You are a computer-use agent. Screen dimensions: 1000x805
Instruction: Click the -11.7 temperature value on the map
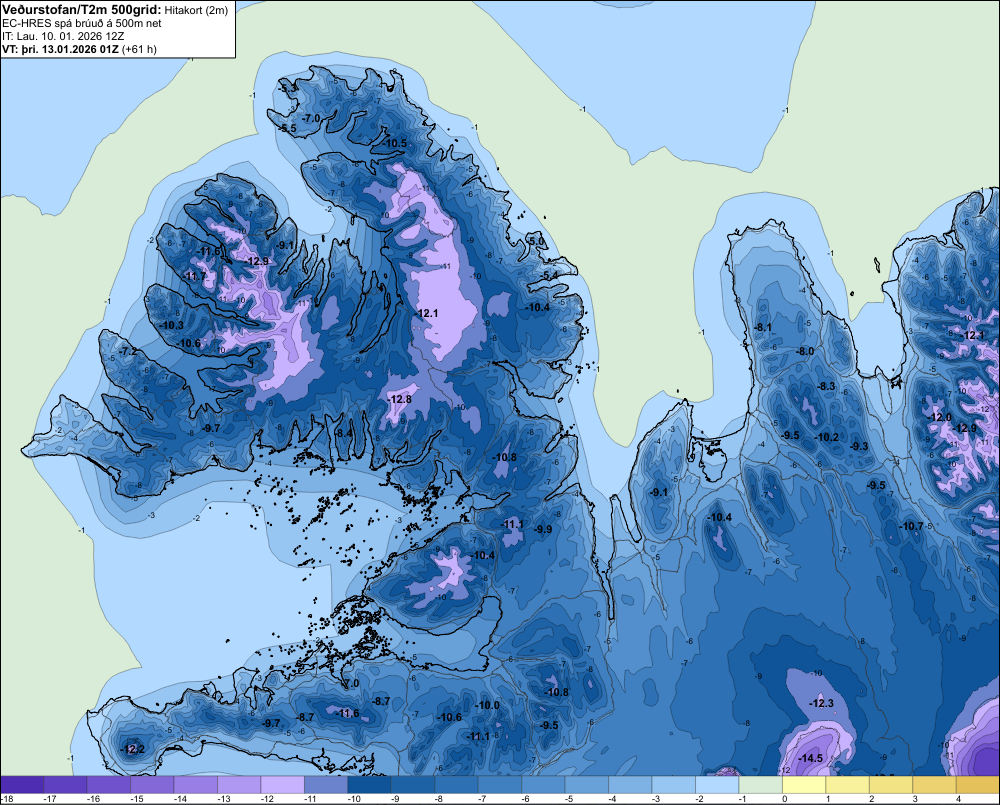click(x=195, y=276)
